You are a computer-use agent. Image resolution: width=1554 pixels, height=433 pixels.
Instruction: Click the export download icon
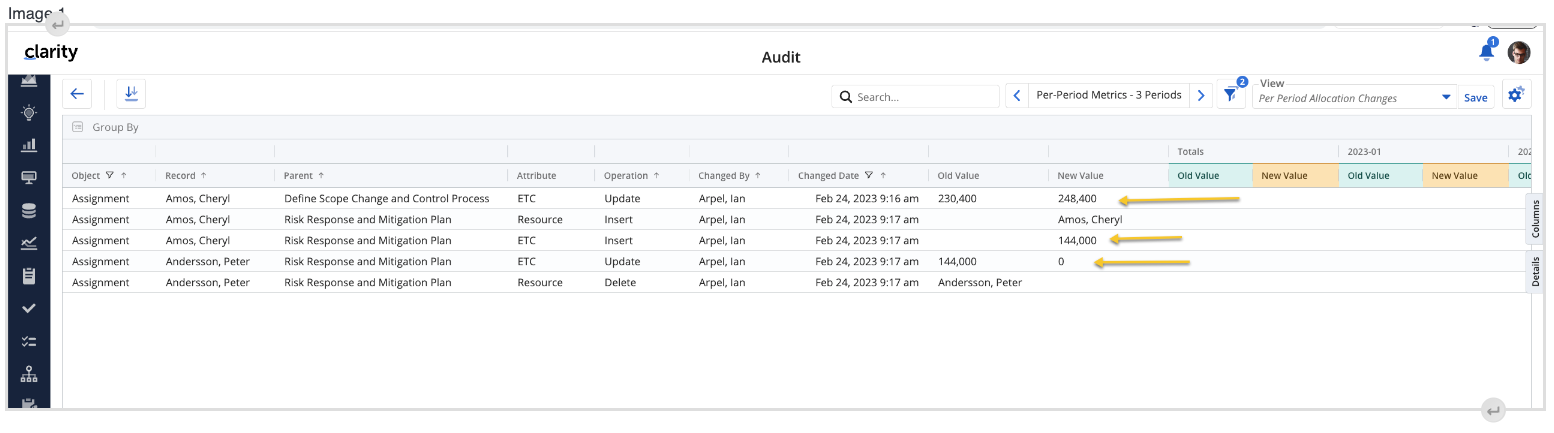coord(131,94)
